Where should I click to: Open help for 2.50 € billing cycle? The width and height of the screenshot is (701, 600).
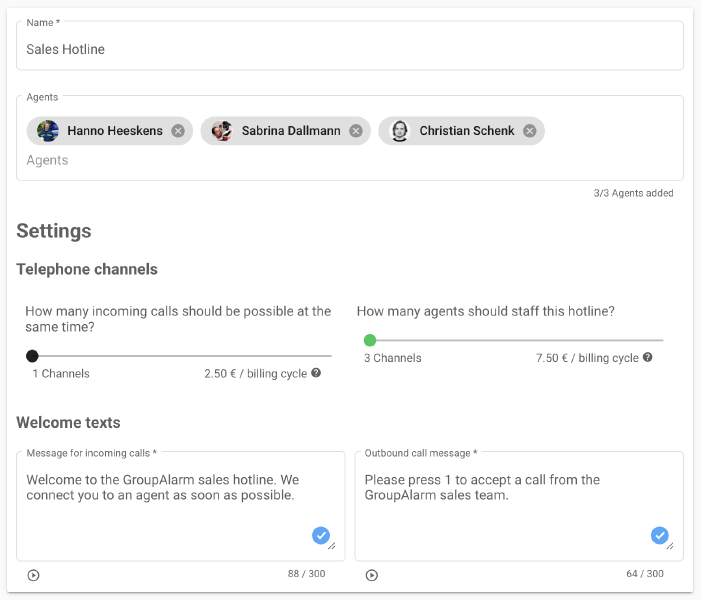316,373
